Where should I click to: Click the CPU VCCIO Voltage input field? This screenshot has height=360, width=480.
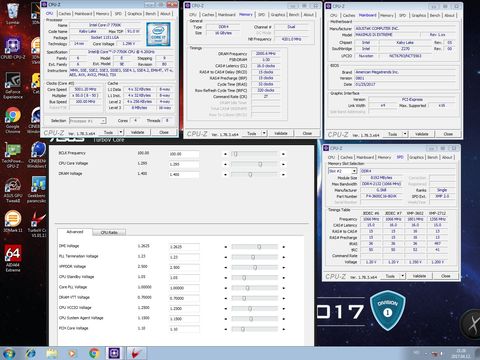(184, 308)
